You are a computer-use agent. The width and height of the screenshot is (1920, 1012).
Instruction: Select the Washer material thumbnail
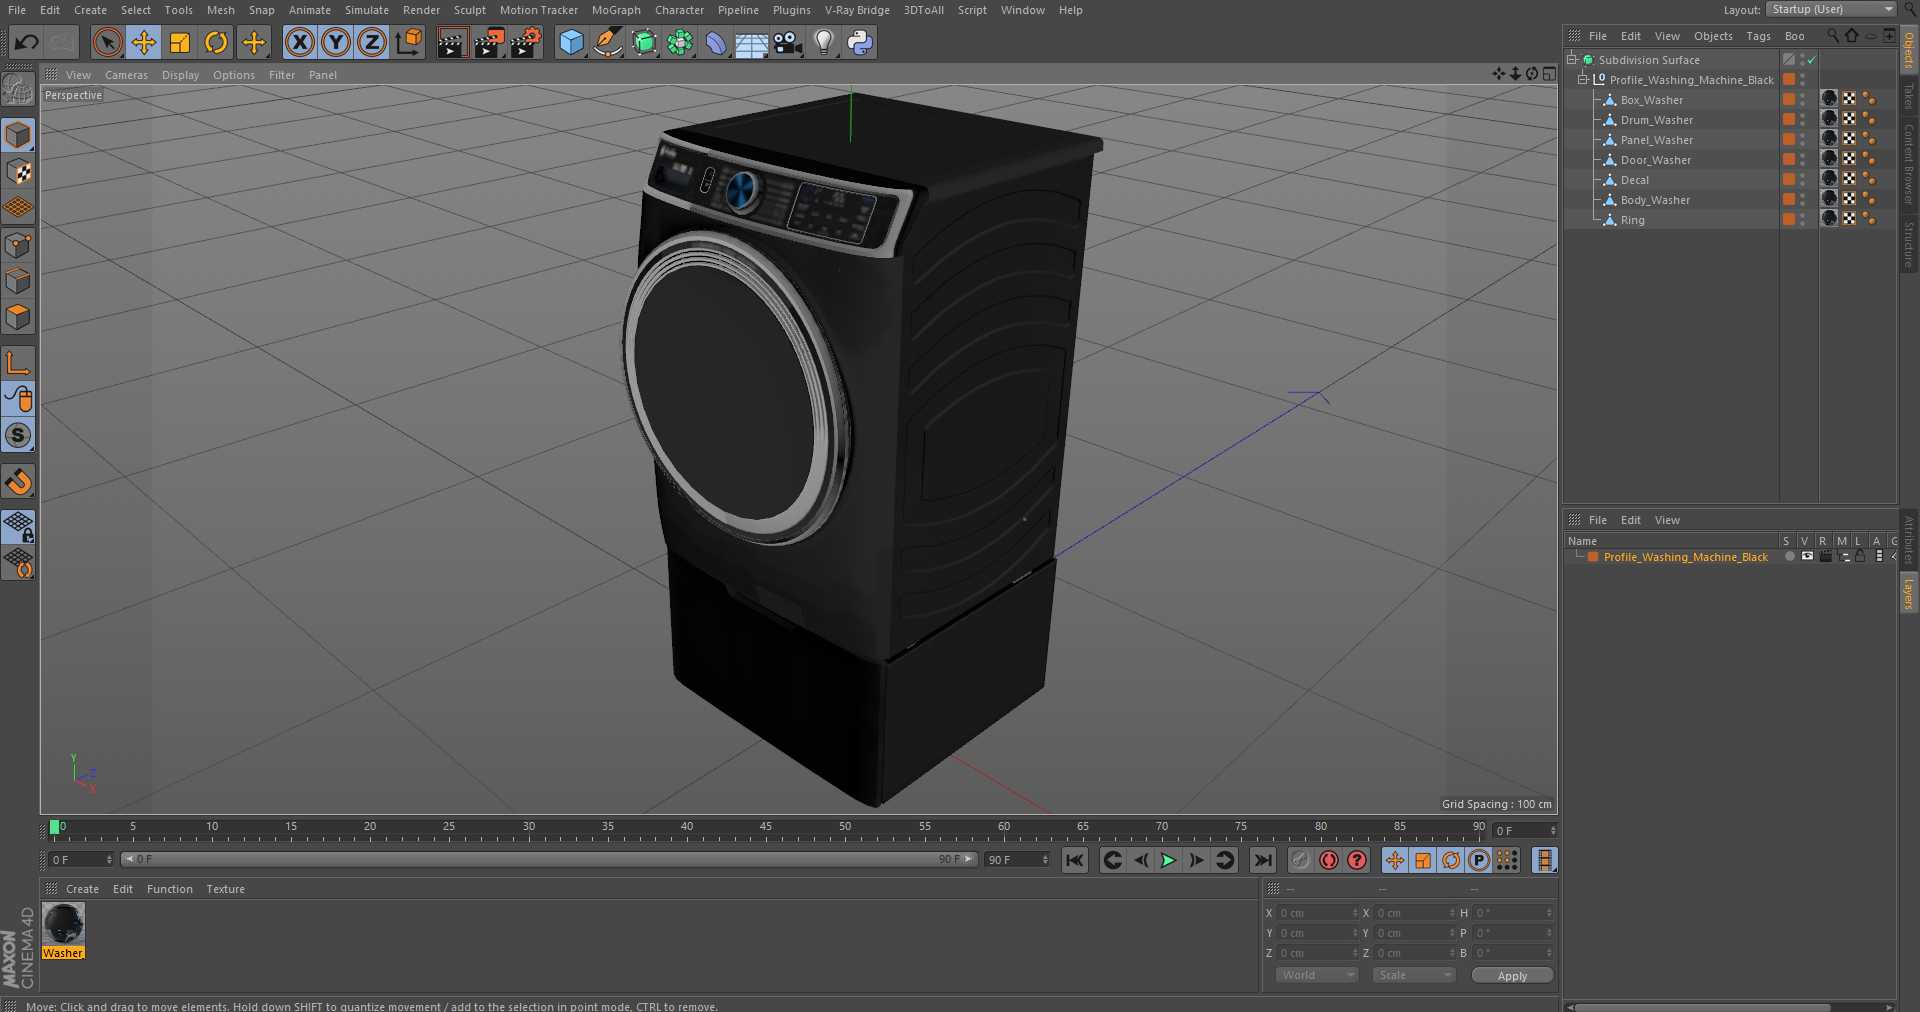click(x=63, y=925)
